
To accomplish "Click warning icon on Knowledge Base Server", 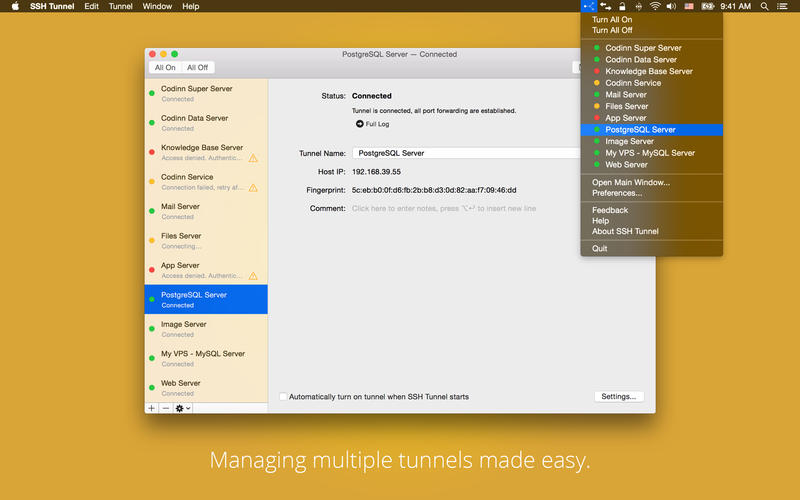I will [253, 158].
